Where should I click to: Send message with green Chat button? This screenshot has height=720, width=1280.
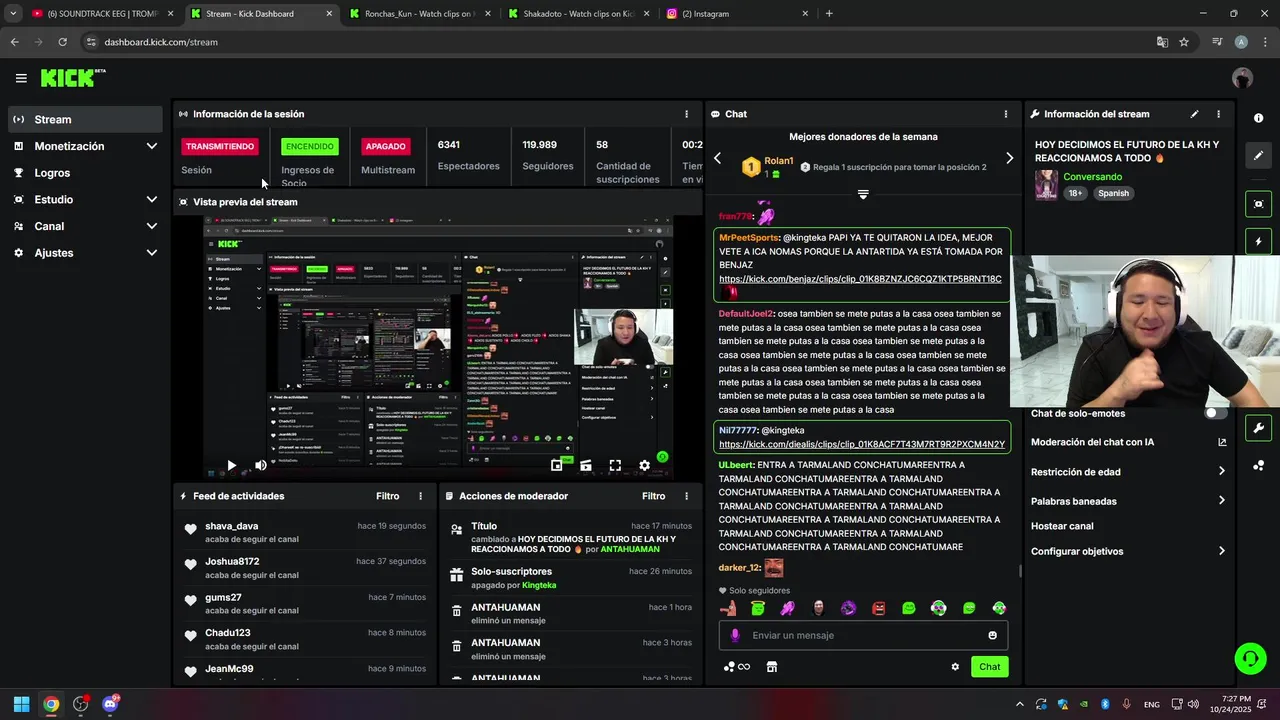coord(989,667)
